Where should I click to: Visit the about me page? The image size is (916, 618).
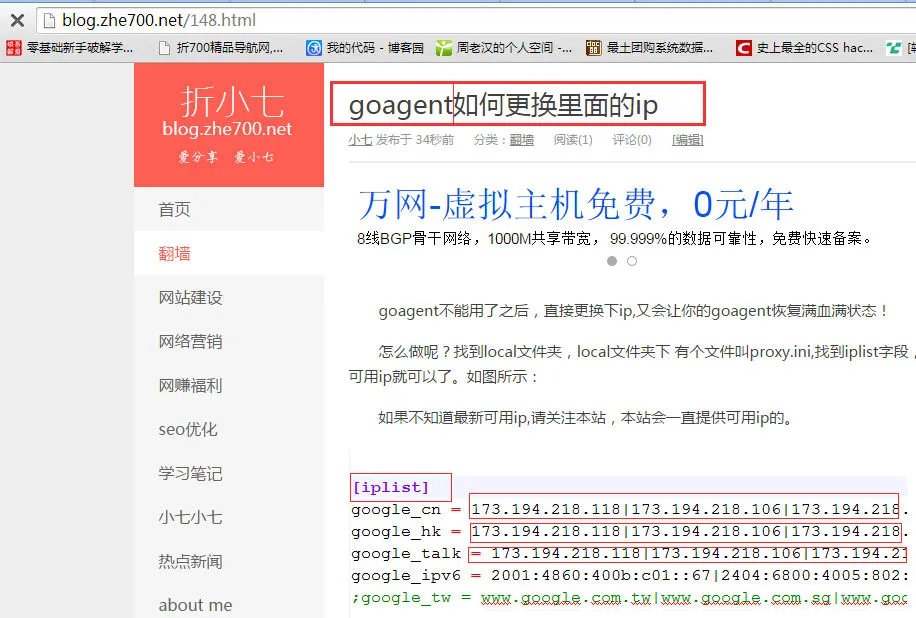coord(197,605)
